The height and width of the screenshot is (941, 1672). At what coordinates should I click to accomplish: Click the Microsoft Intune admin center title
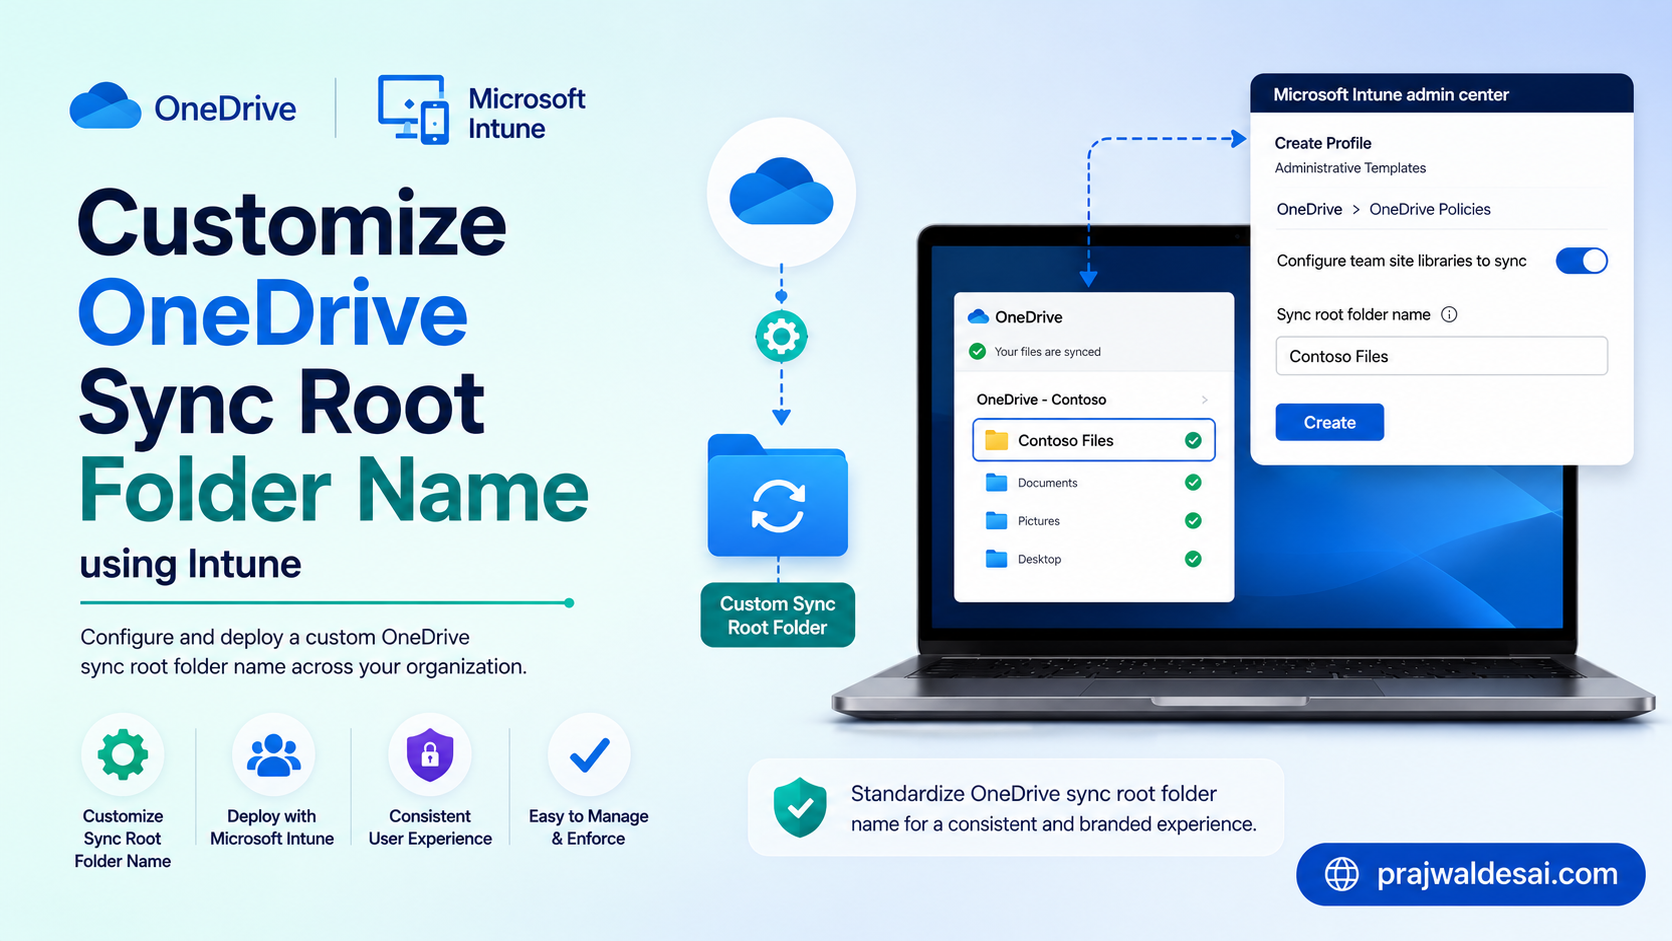(1390, 95)
